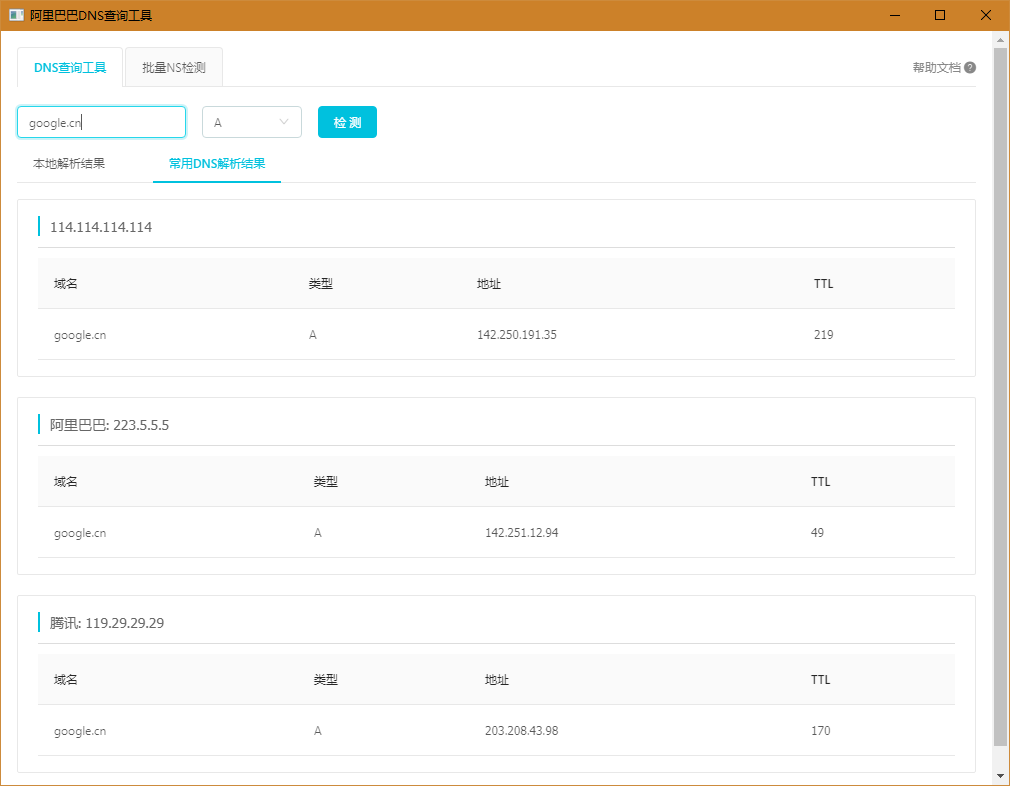Open the 帮助文档 link text
Image resolution: width=1010 pixels, height=786 pixels.
click(x=936, y=68)
